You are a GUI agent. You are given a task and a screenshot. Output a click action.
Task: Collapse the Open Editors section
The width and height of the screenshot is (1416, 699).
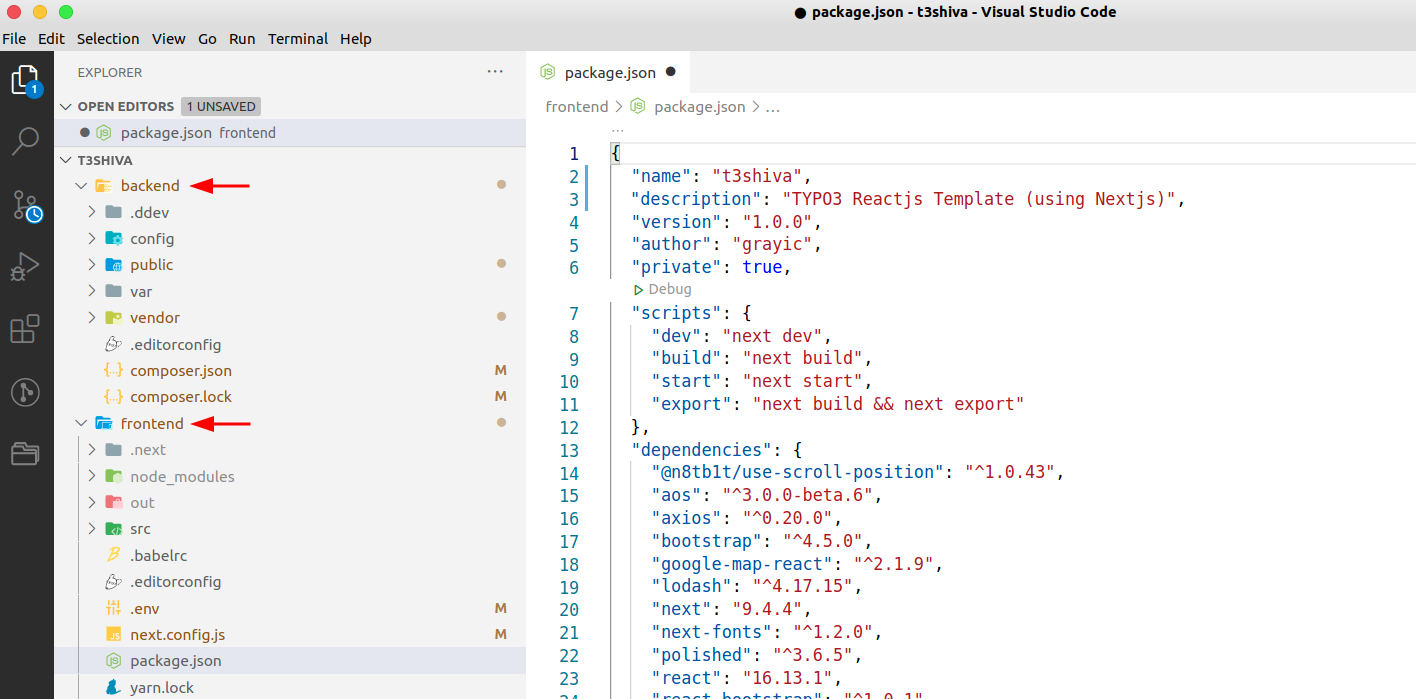[x=66, y=107]
